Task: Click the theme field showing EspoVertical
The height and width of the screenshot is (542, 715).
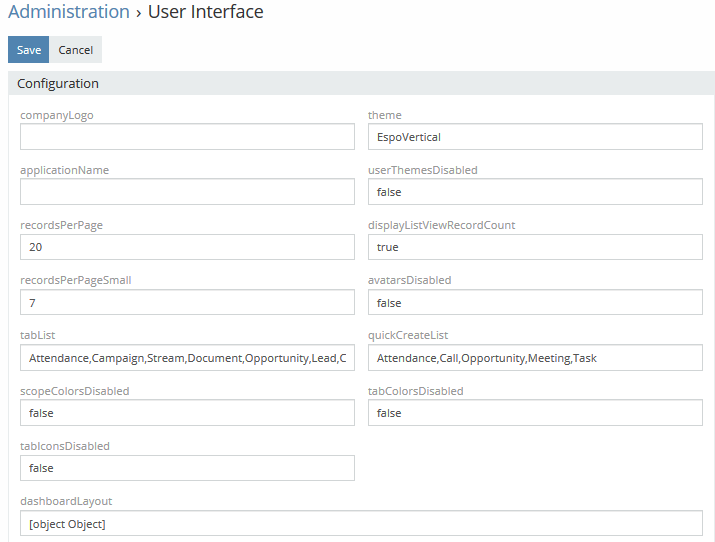Action: point(535,137)
